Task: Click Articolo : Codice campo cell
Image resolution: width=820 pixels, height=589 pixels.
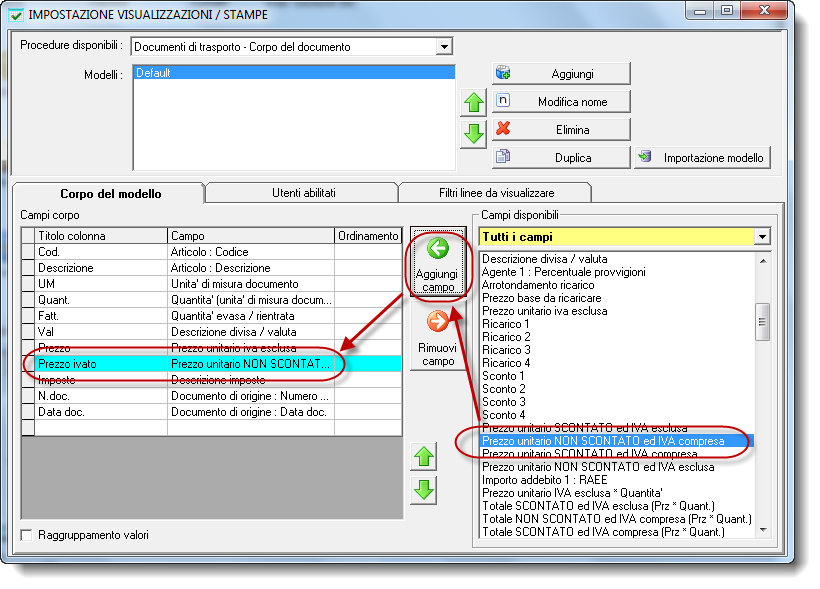Action: (x=250, y=252)
